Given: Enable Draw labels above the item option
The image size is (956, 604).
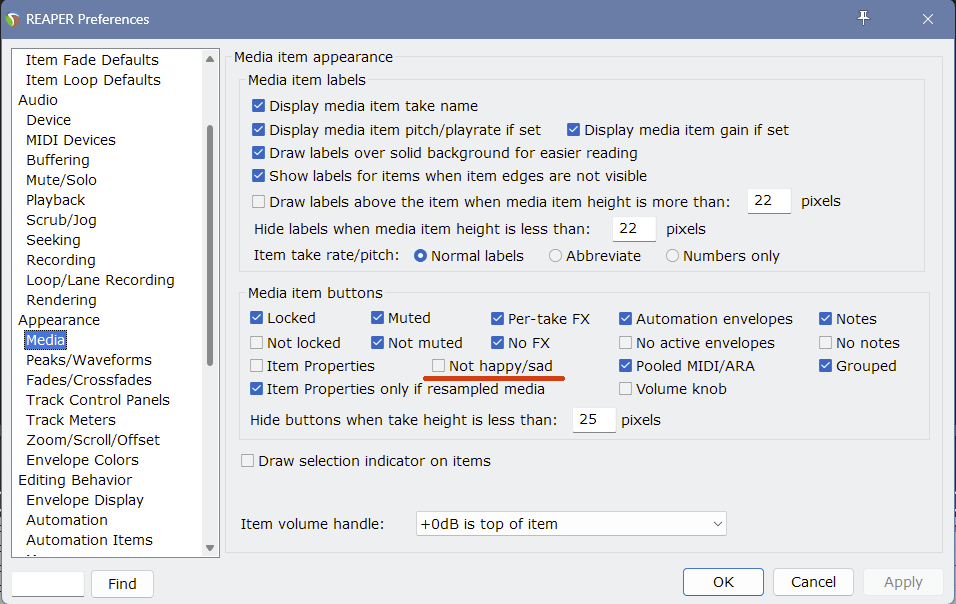Looking at the screenshot, I should pos(259,201).
